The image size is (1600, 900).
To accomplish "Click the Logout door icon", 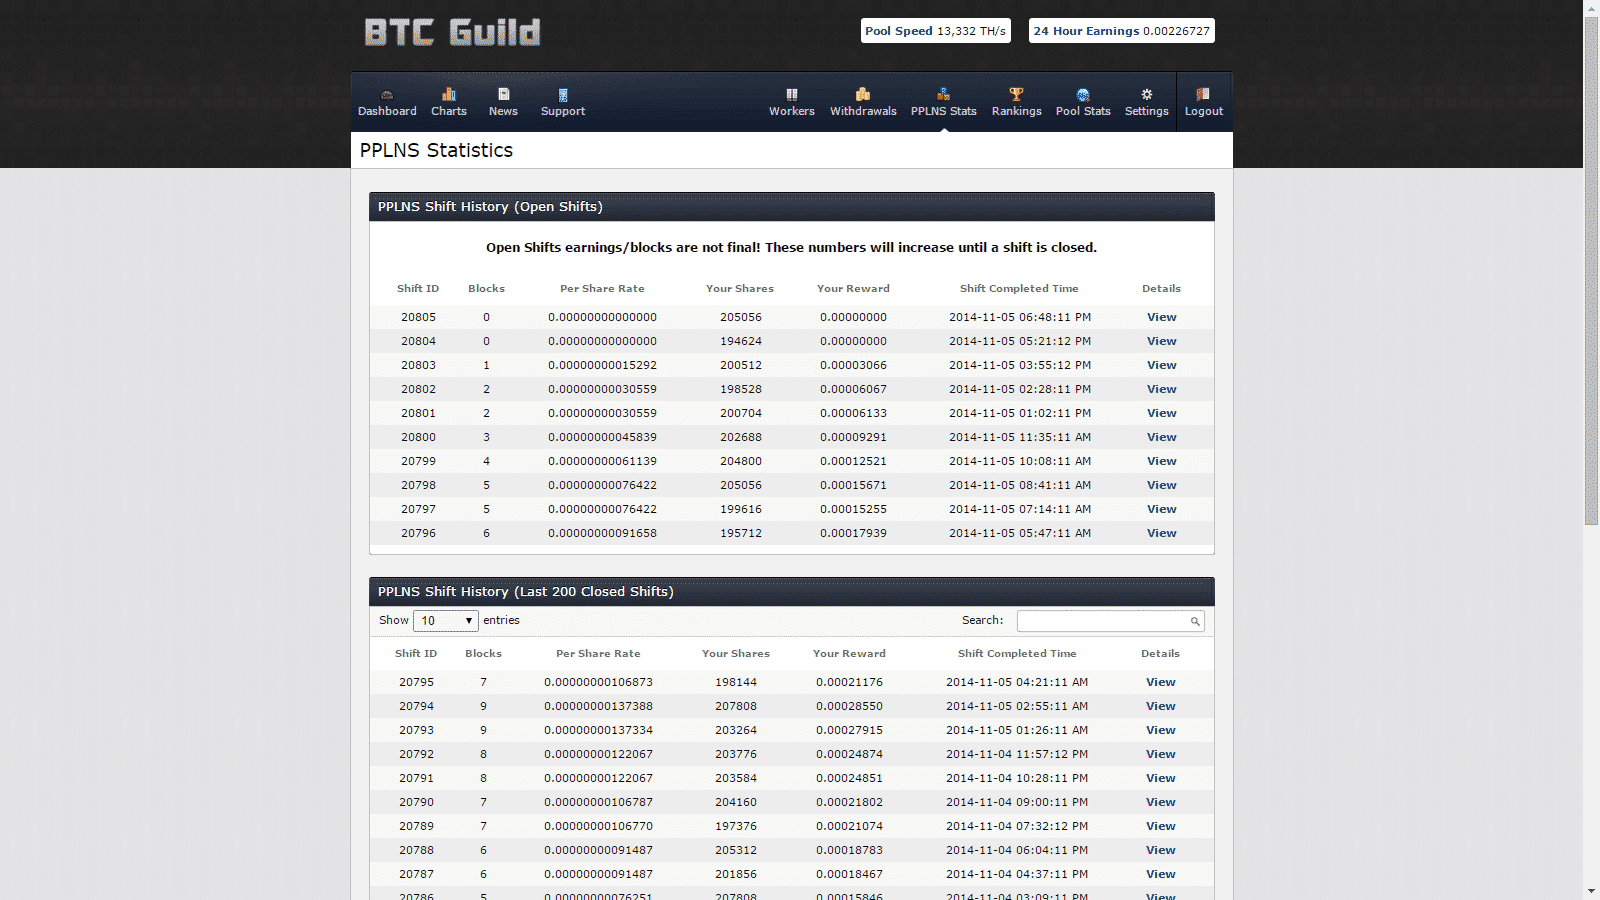I will [x=1203, y=94].
